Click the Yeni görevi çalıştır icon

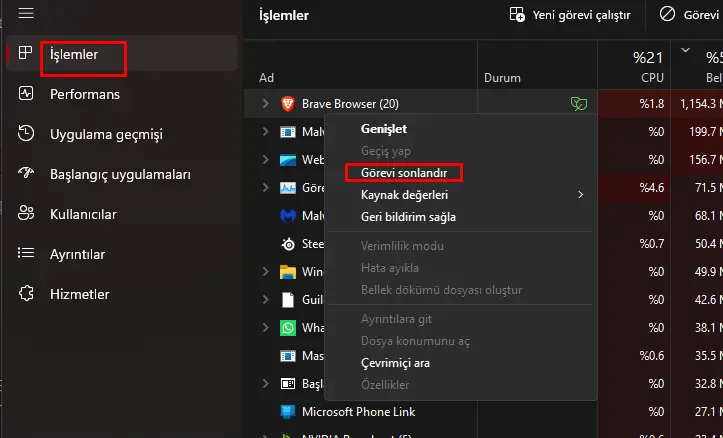tap(517, 14)
